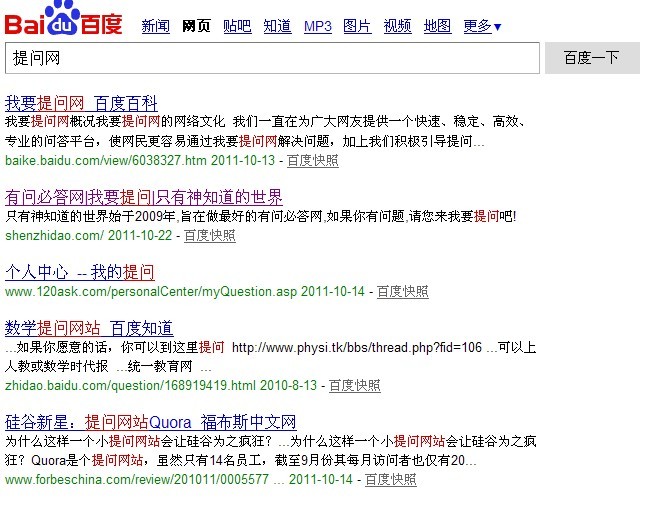Click snippet text beginning 只有神知道的世界始于2009年

pos(261,216)
